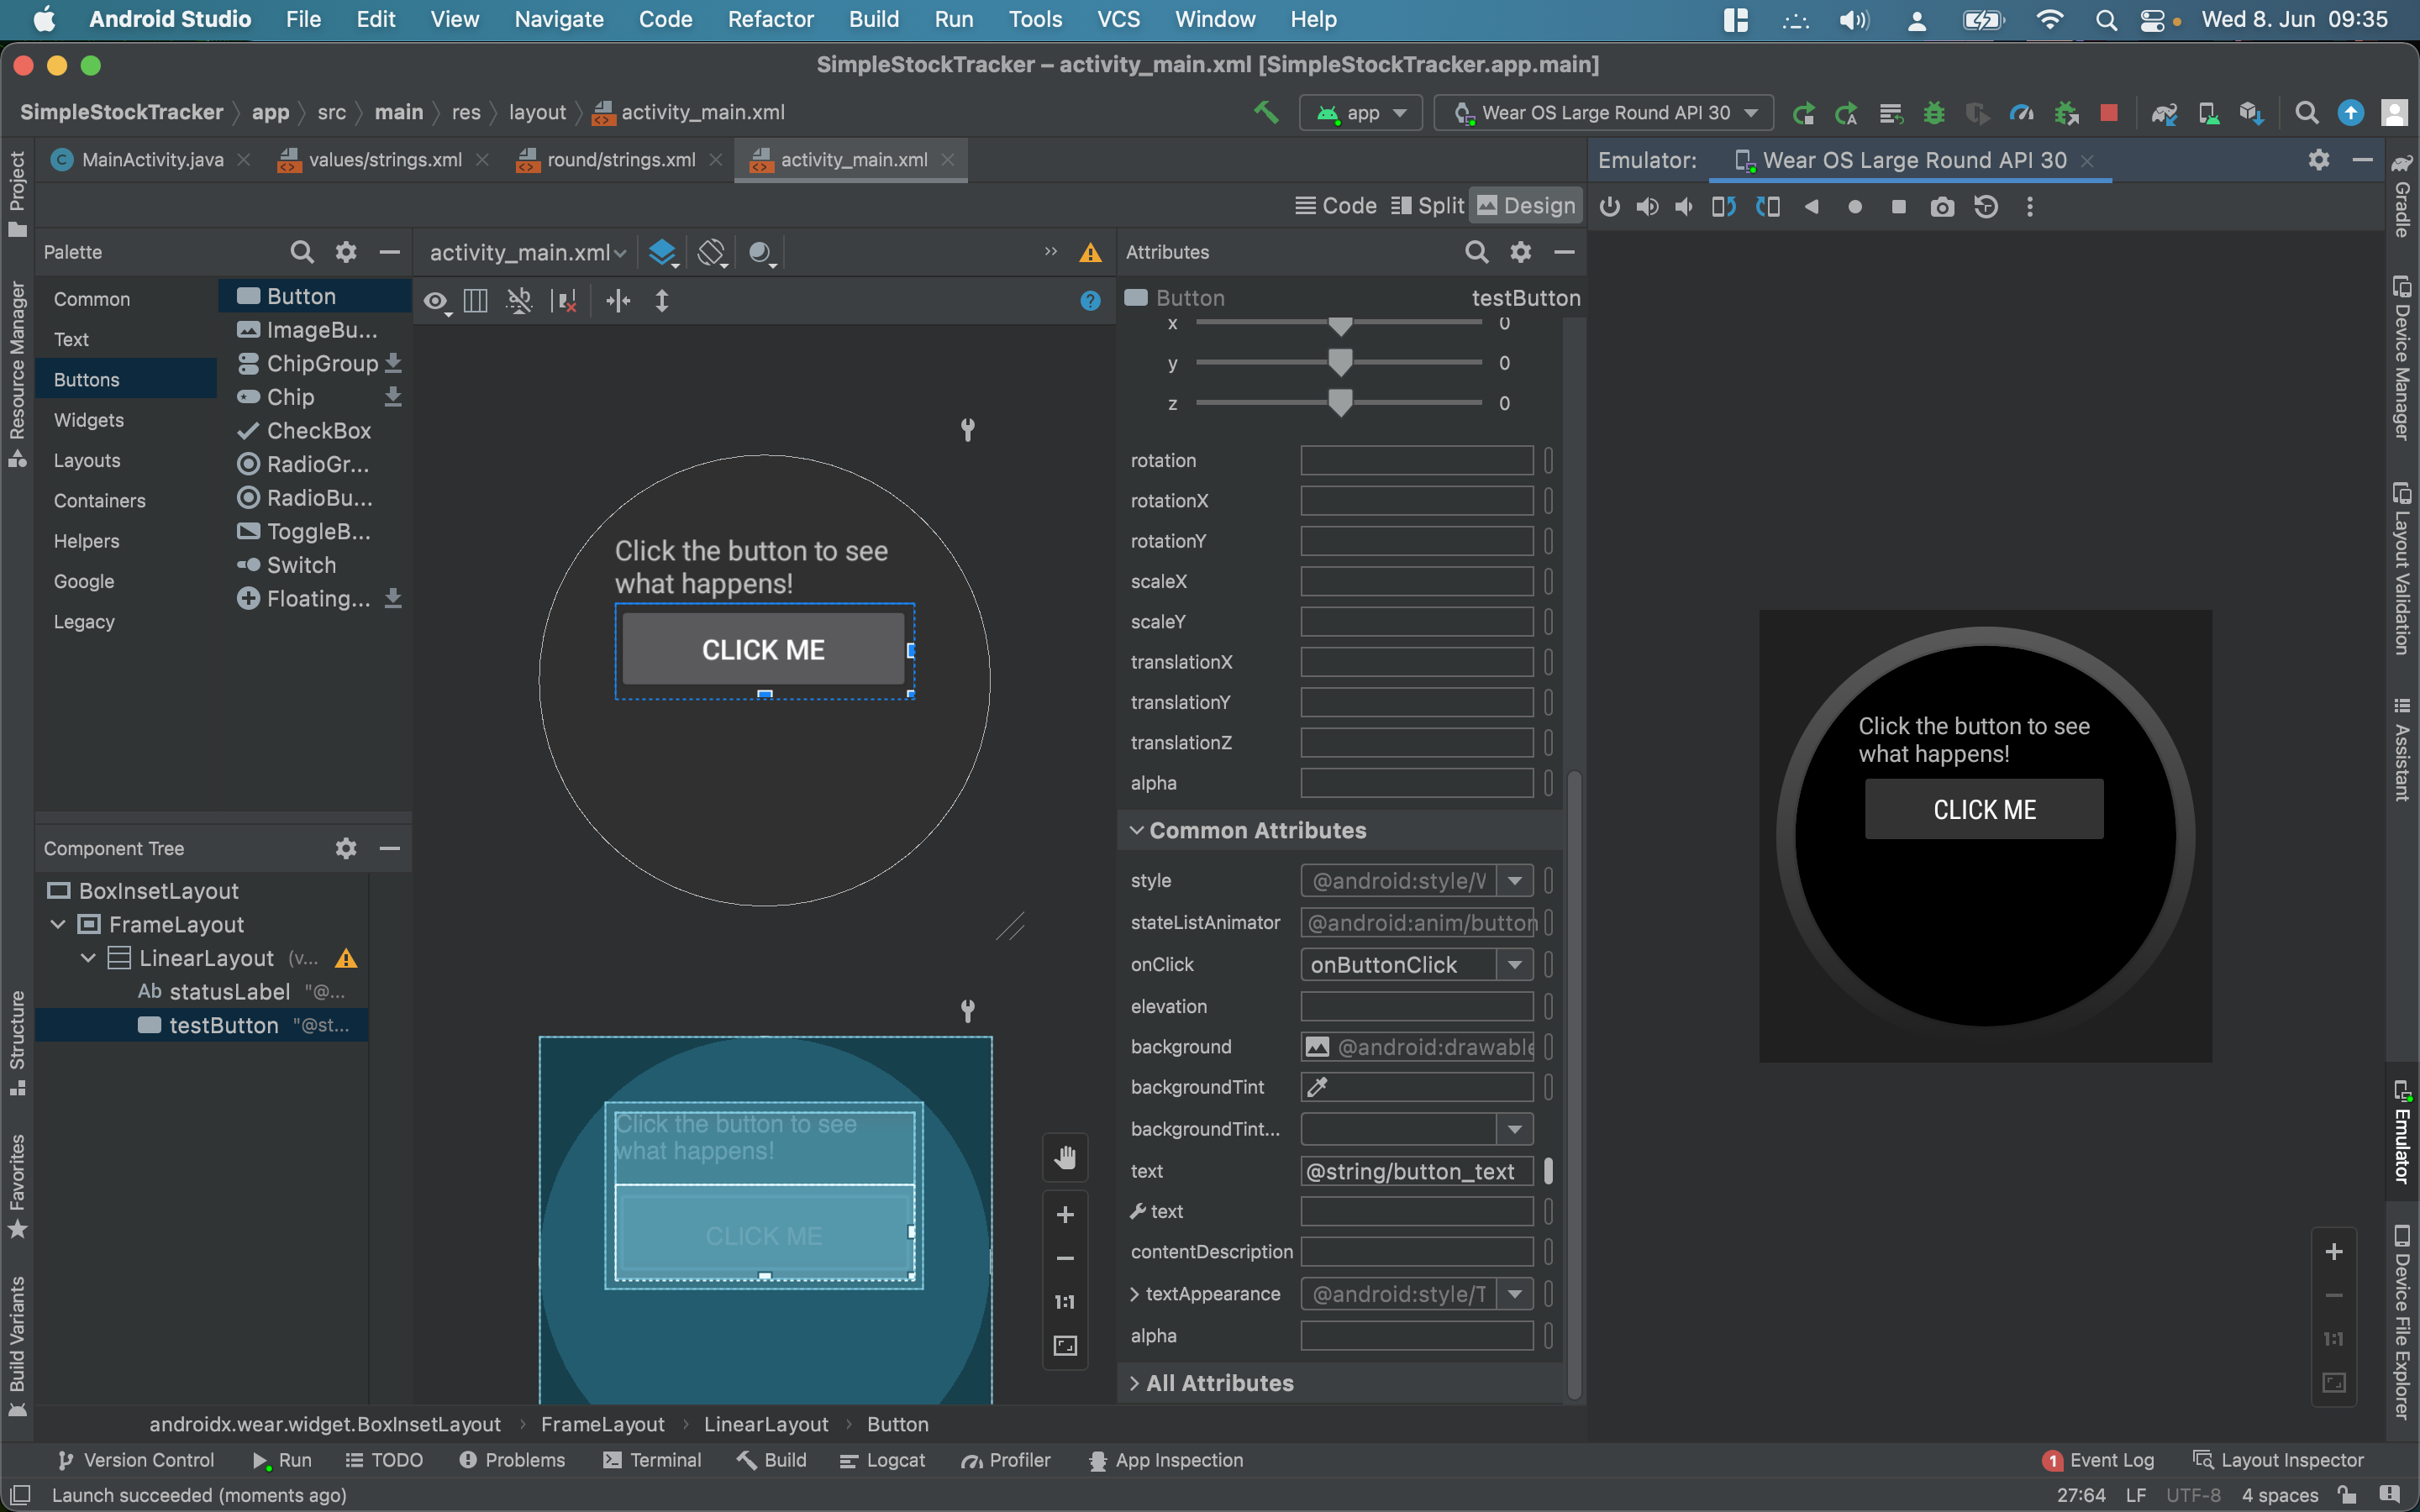
Task: Open the onClick dropdown with onButtonClick
Action: pos(1514,965)
